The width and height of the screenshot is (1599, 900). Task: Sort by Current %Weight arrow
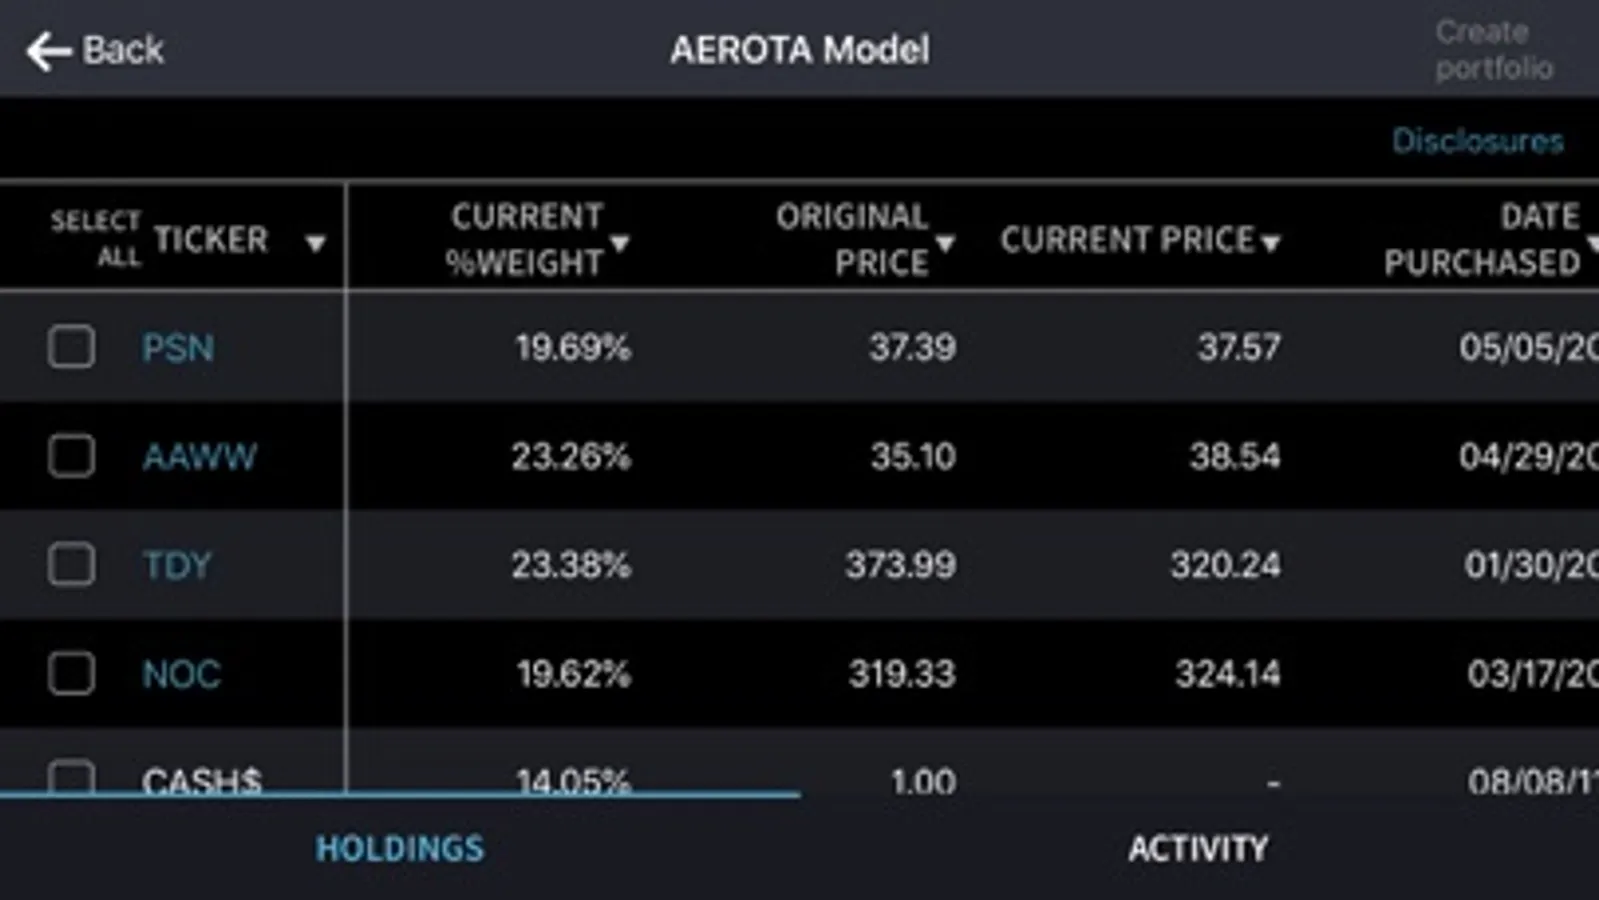620,243
